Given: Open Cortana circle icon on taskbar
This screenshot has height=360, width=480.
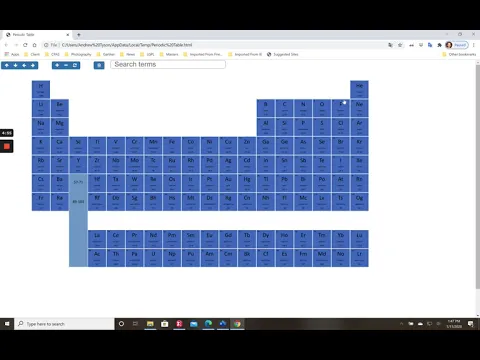Looking at the screenshot, I should click(x=121, y=324).
